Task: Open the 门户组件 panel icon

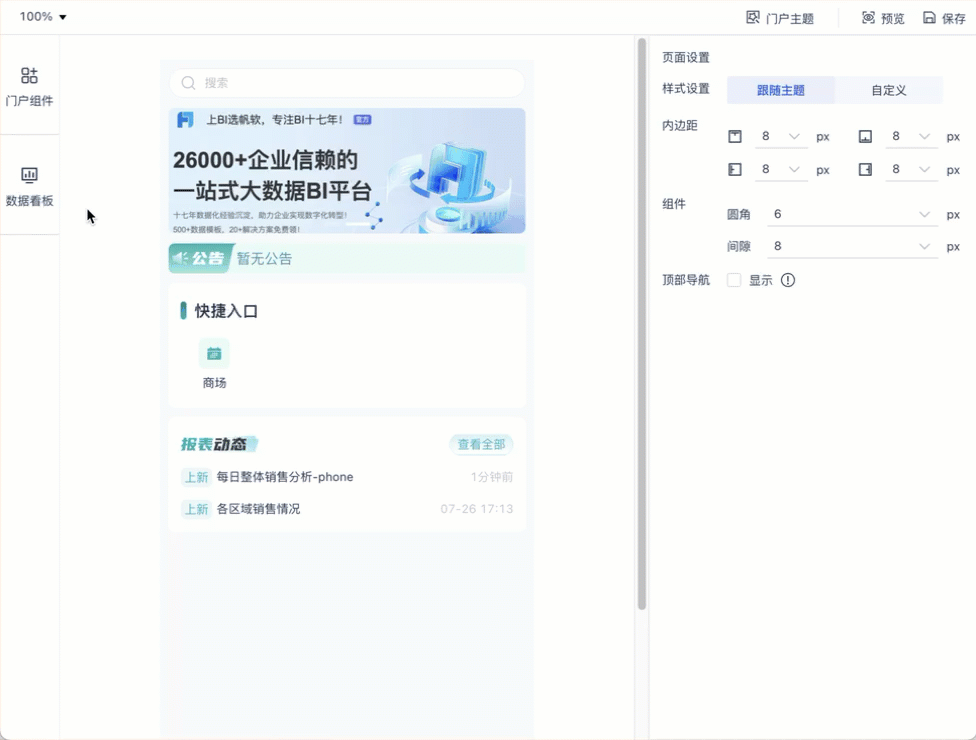Action: [x=29, y=75]
